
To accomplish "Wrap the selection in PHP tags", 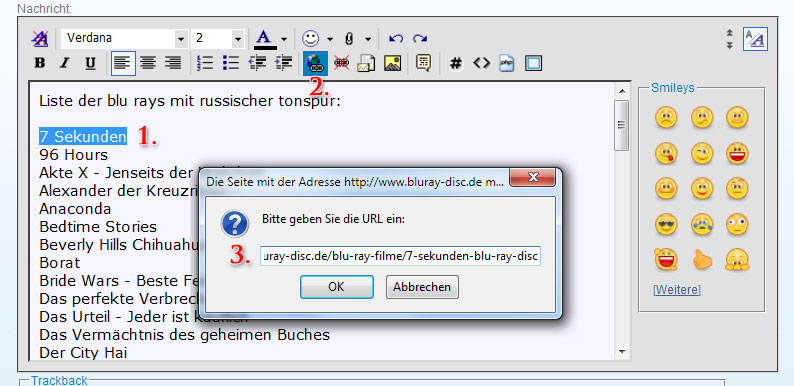I will [507, 63].
